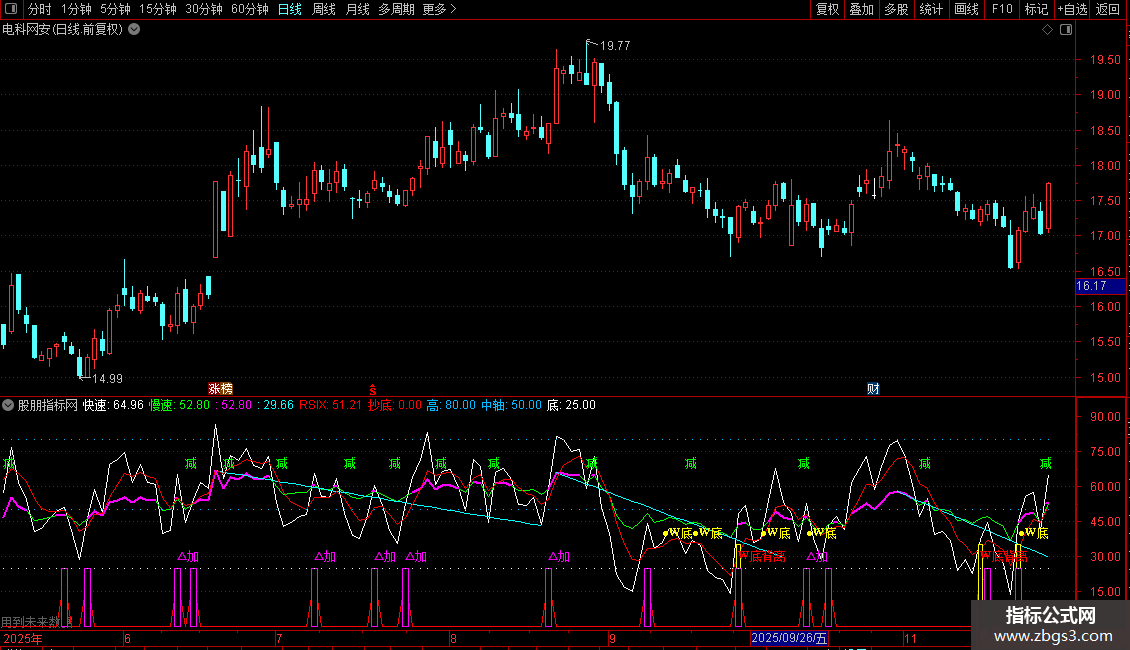Expand the 股朋指标网 indicator dropdown arrow
Screen dimensions: 1130x650
(9, 405)
